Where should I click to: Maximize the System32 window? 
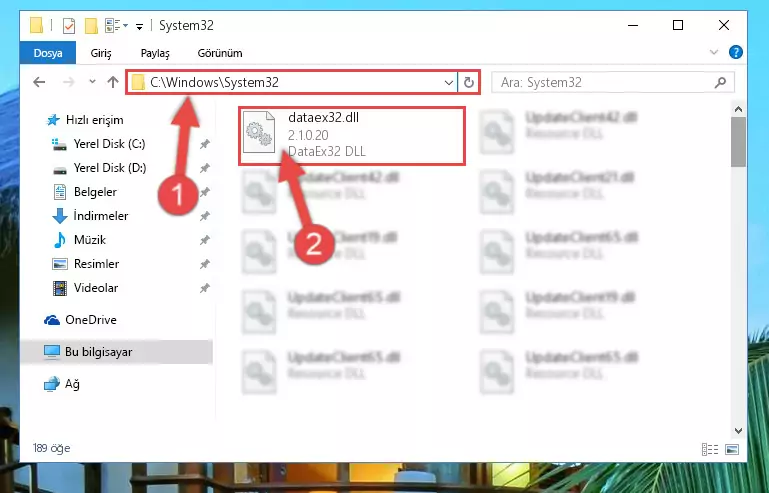pos(678,25)
